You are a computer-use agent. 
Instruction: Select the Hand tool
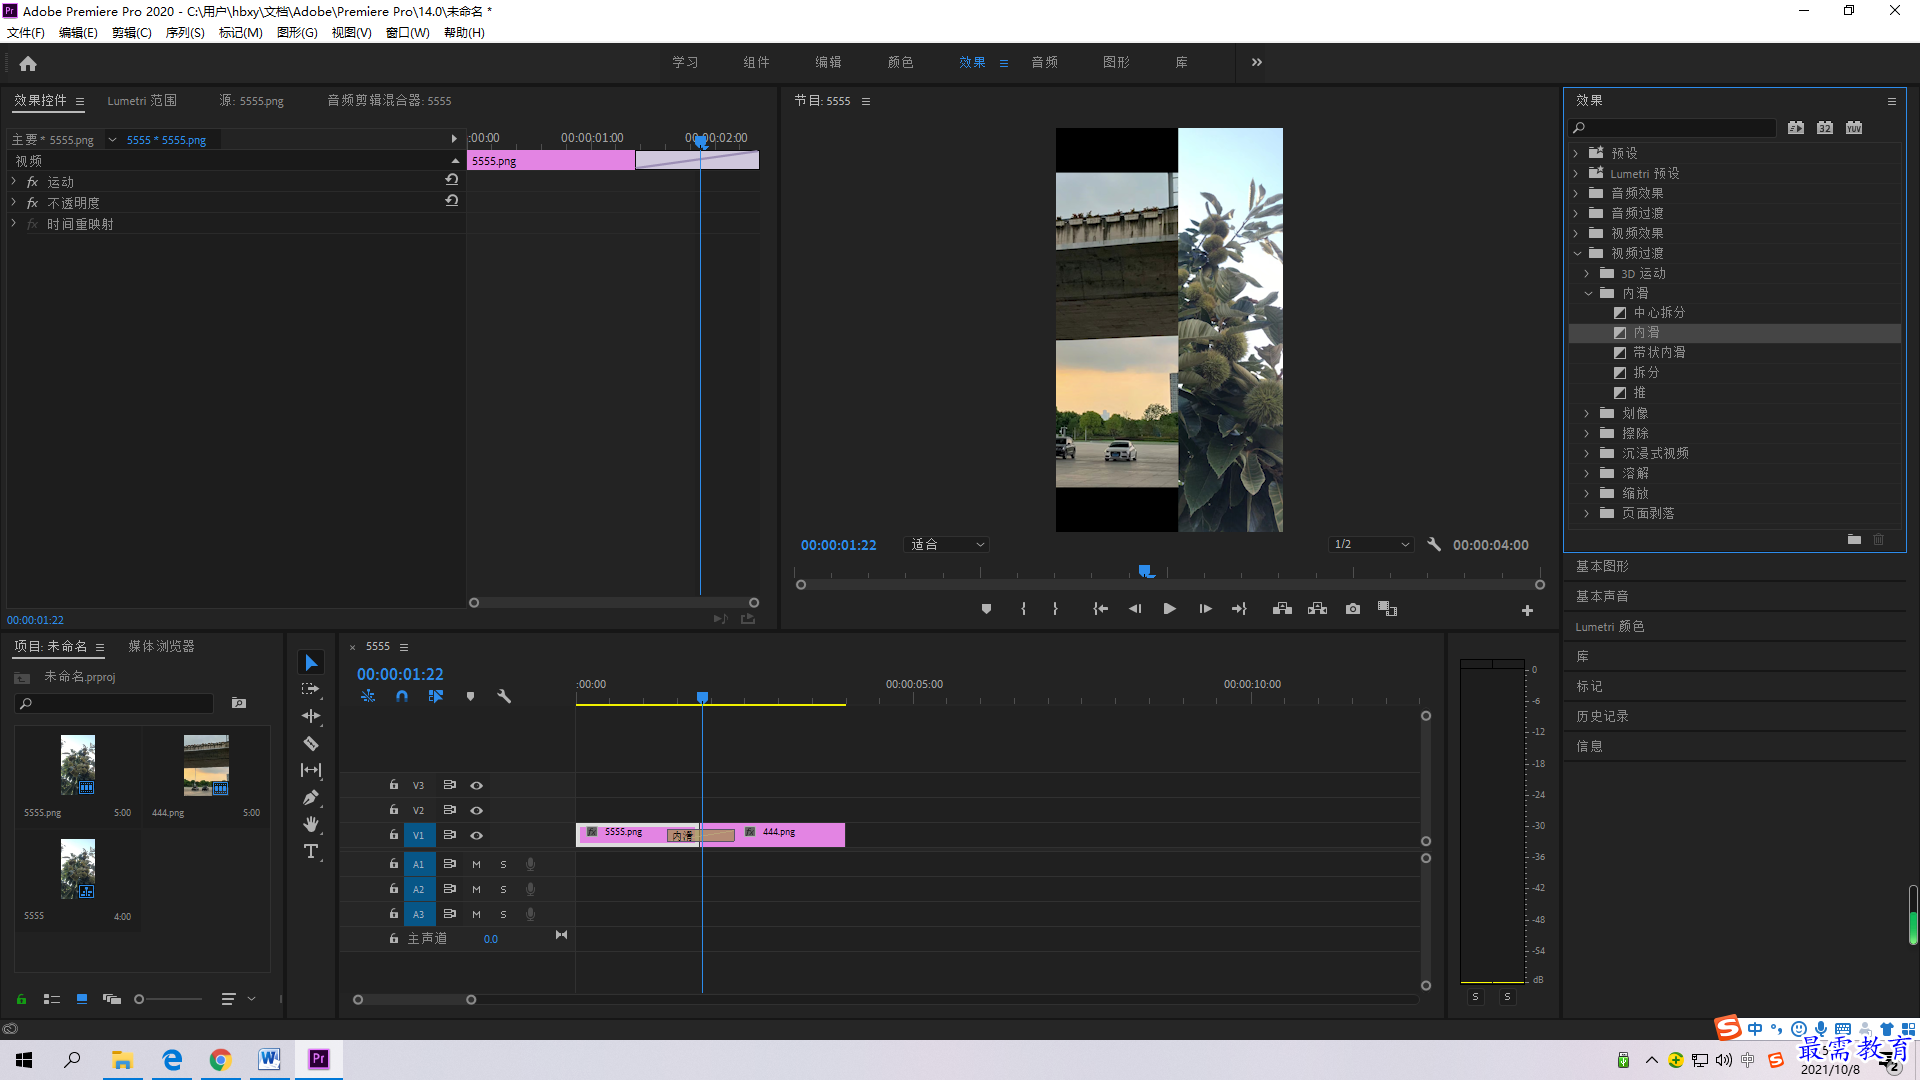[x=311, y=824]
